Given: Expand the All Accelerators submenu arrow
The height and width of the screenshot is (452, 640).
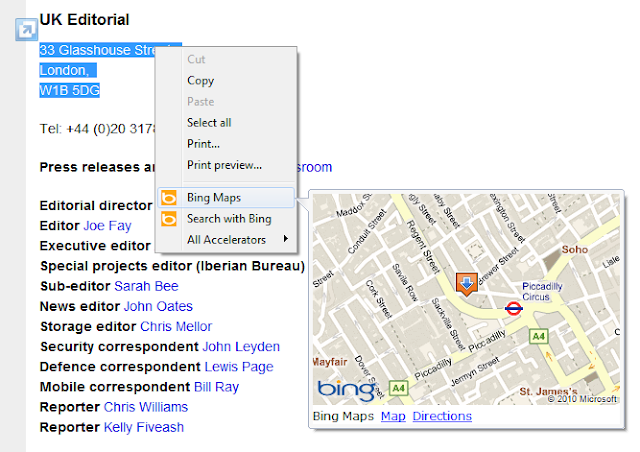Looking at the screenshot, I should (x=286, y=239).
